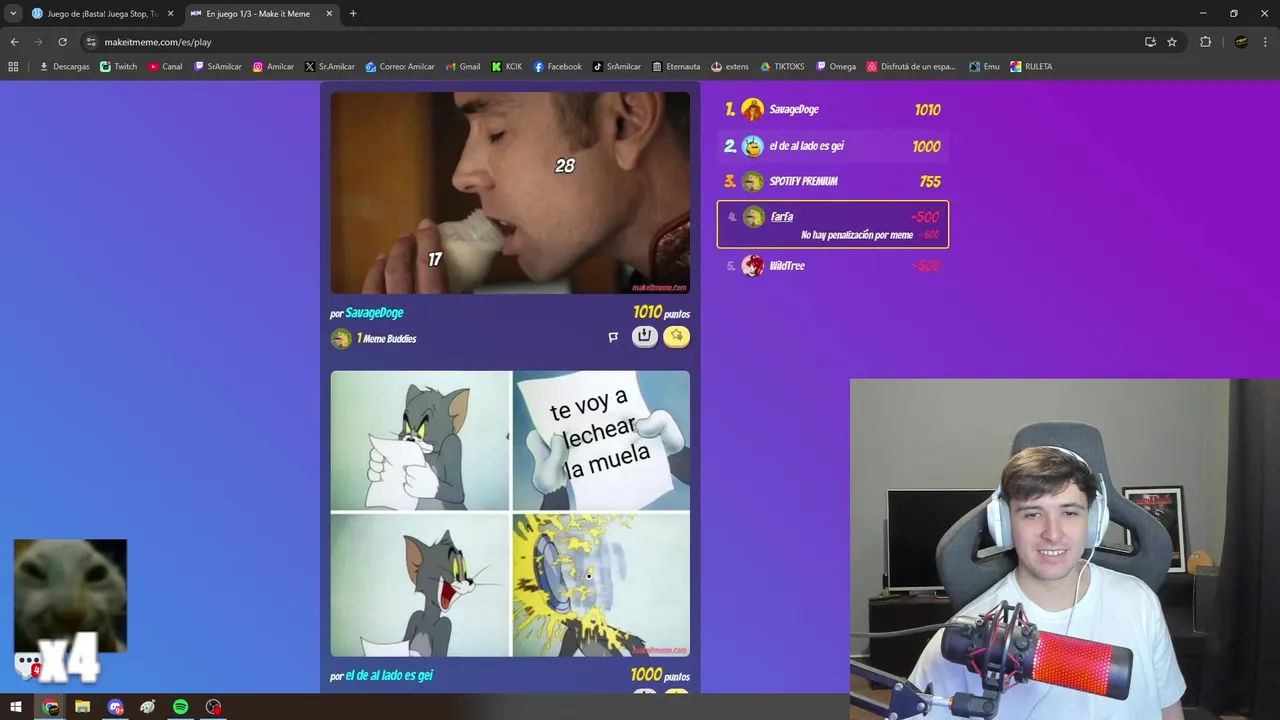Image resolution: width=1280 pixels, height=720 pixels.
Task: Go back with the browser back arrow
Action: (x=14, y=42)
